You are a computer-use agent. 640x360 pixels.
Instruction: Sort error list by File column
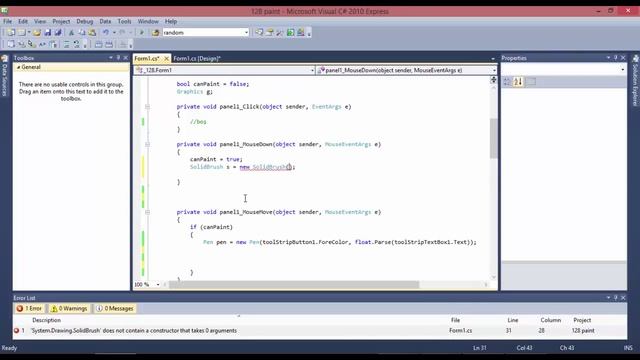456,320
